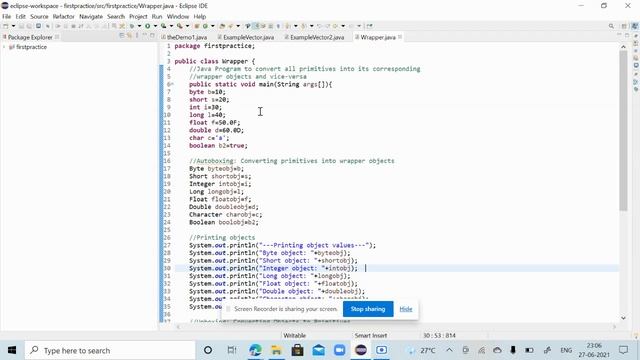Open the Window menu

point(178,16)
